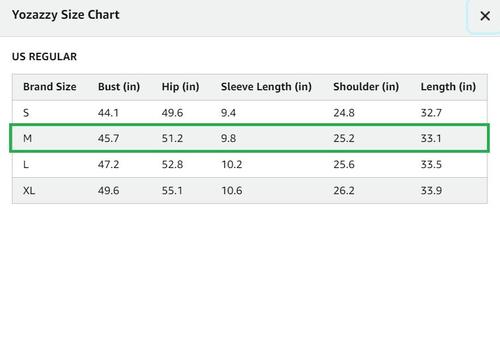
Task: Click the Bust (in) column header
Action: [119, 87]
